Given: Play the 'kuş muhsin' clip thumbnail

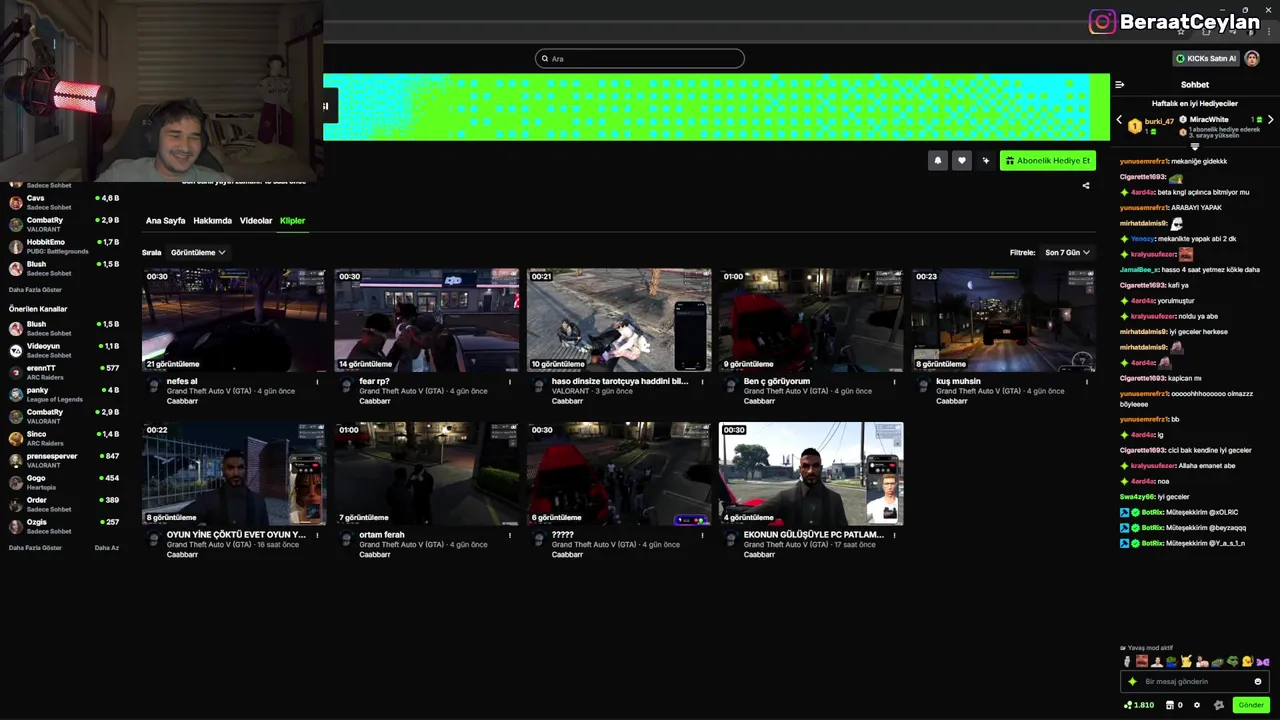Looking at the screenshot, I should point(1003,320).
